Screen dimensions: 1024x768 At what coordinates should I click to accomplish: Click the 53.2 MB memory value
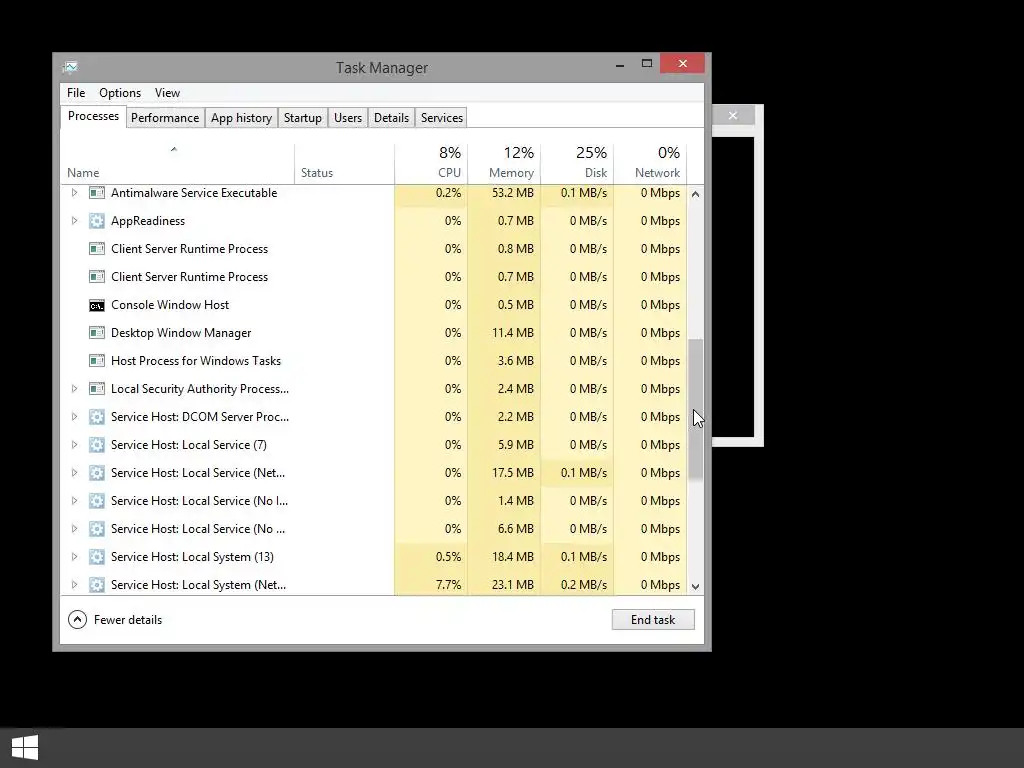pyautogui.click(x=513, y=193)
